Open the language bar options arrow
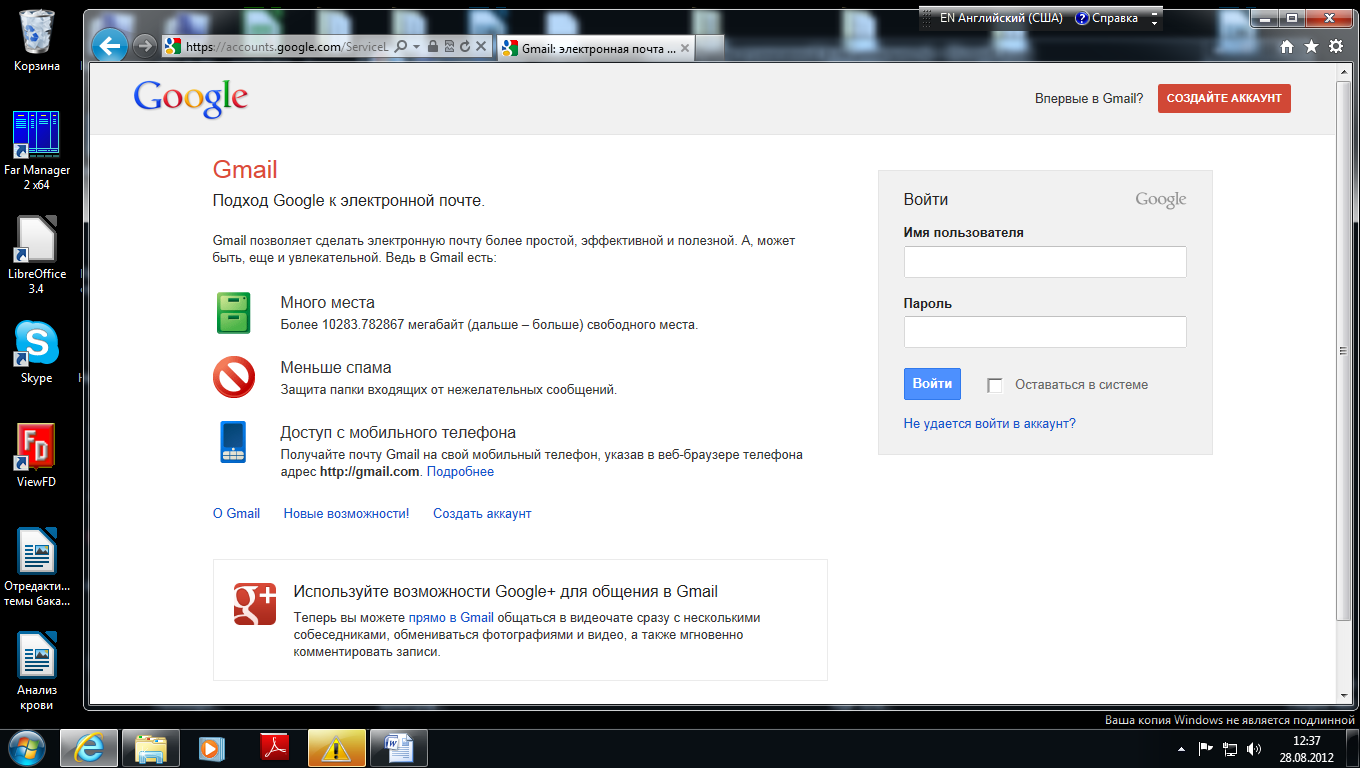 [x=1155, y=22]
